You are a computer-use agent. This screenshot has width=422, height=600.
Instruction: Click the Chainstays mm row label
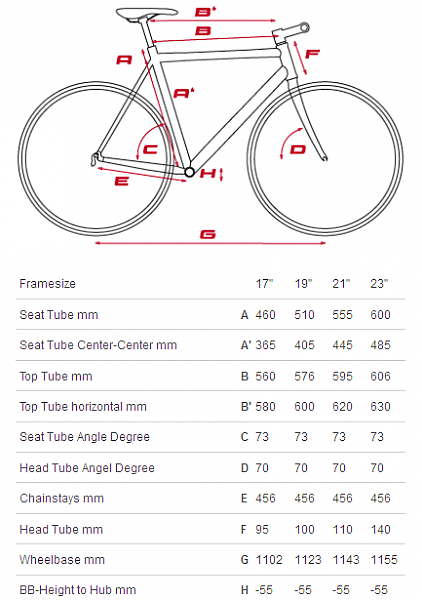pos(62,498)
